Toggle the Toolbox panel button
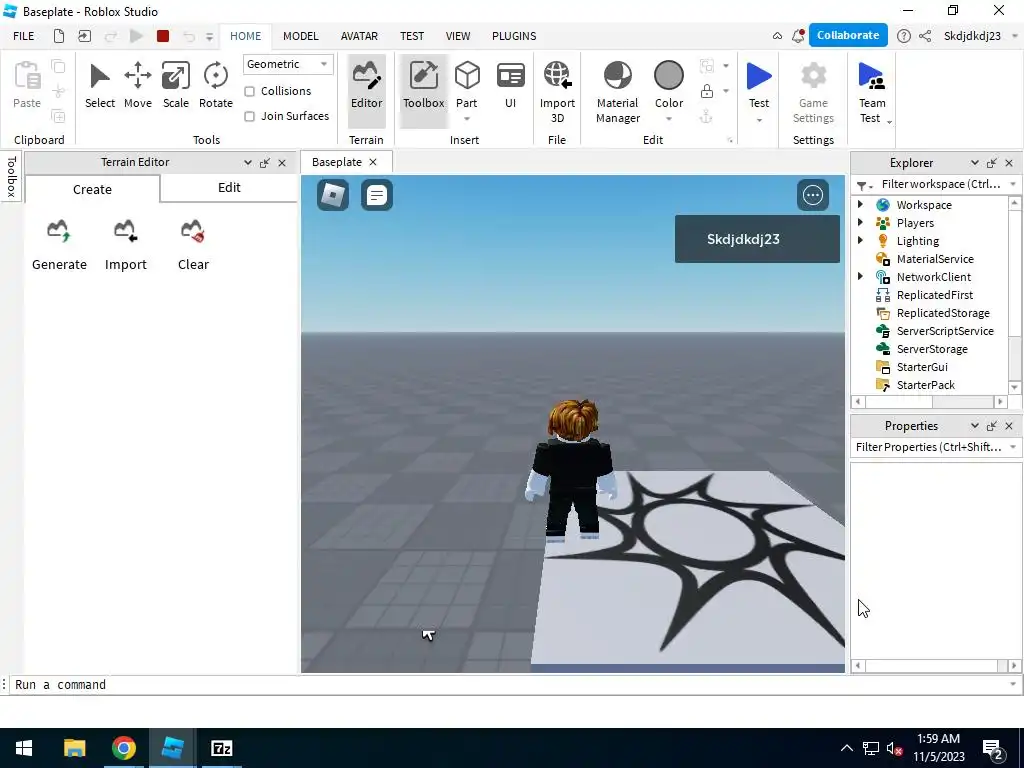 [x=423, y=90]
